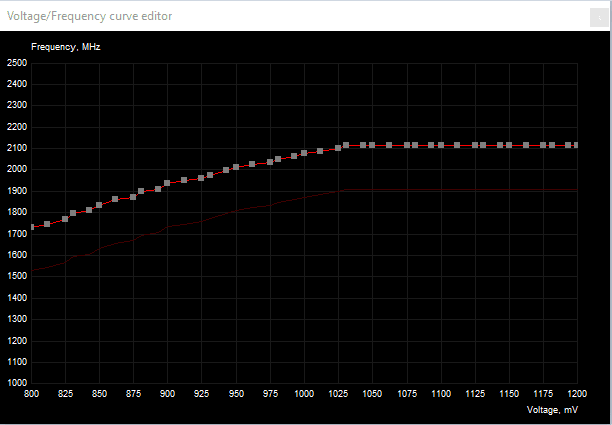
Task: Select the curve point at 850 mV
Action: pyautogui.click(x=99, y=205)
